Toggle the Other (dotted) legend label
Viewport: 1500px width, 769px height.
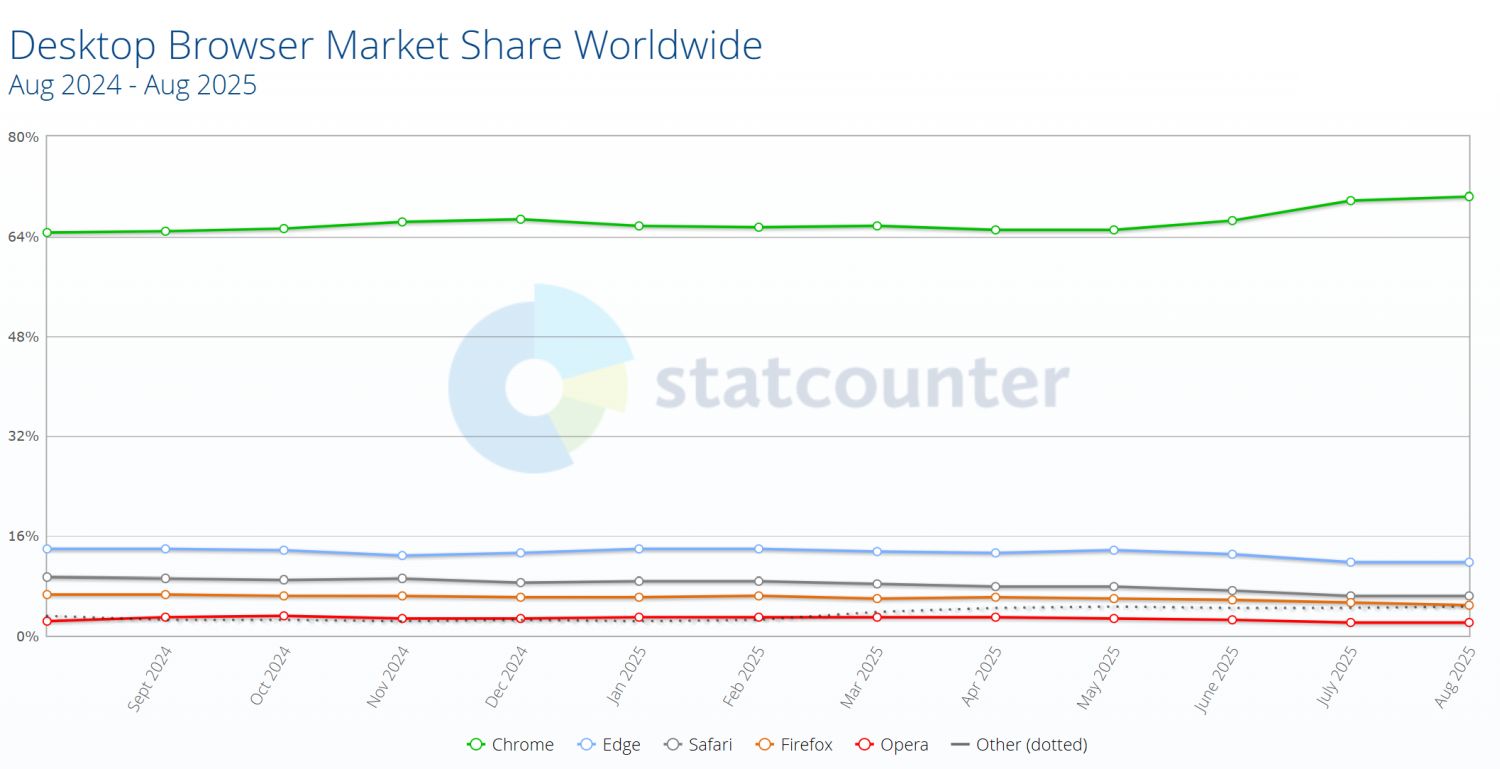[x=1031, y=744]
